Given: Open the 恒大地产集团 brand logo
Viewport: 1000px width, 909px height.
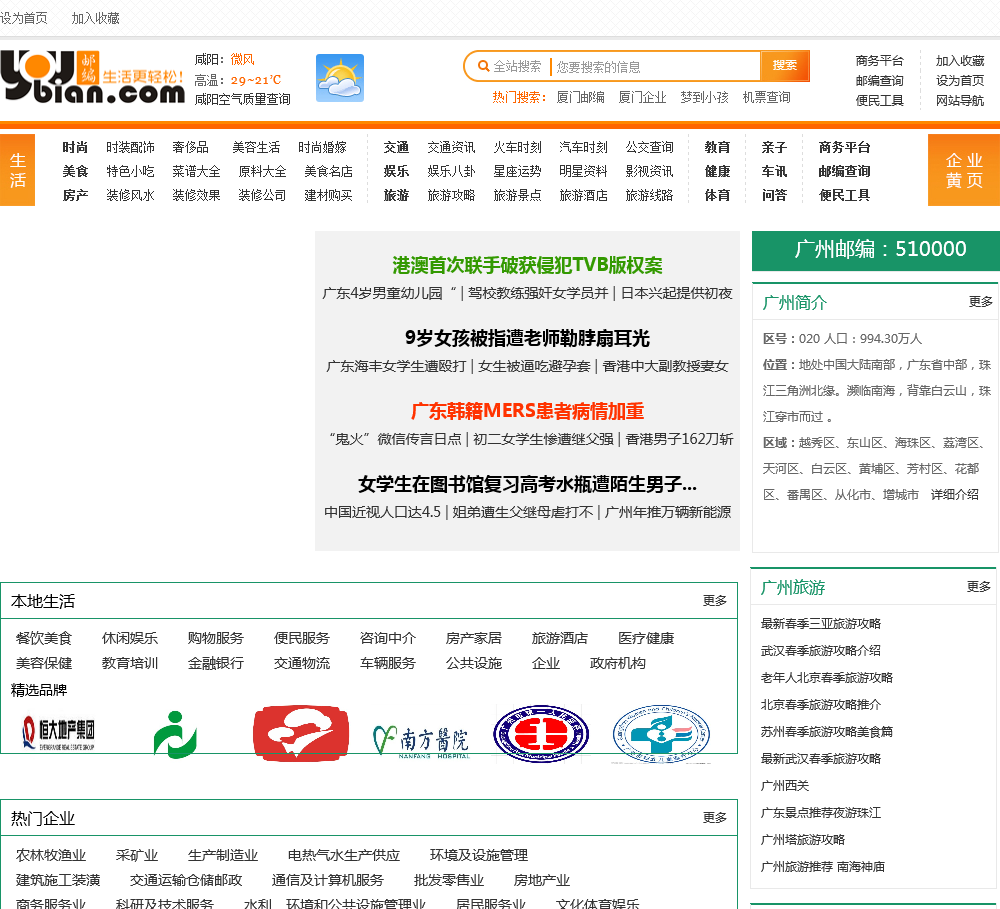Looking at the screenshot, I should click(x=58, y=732).
